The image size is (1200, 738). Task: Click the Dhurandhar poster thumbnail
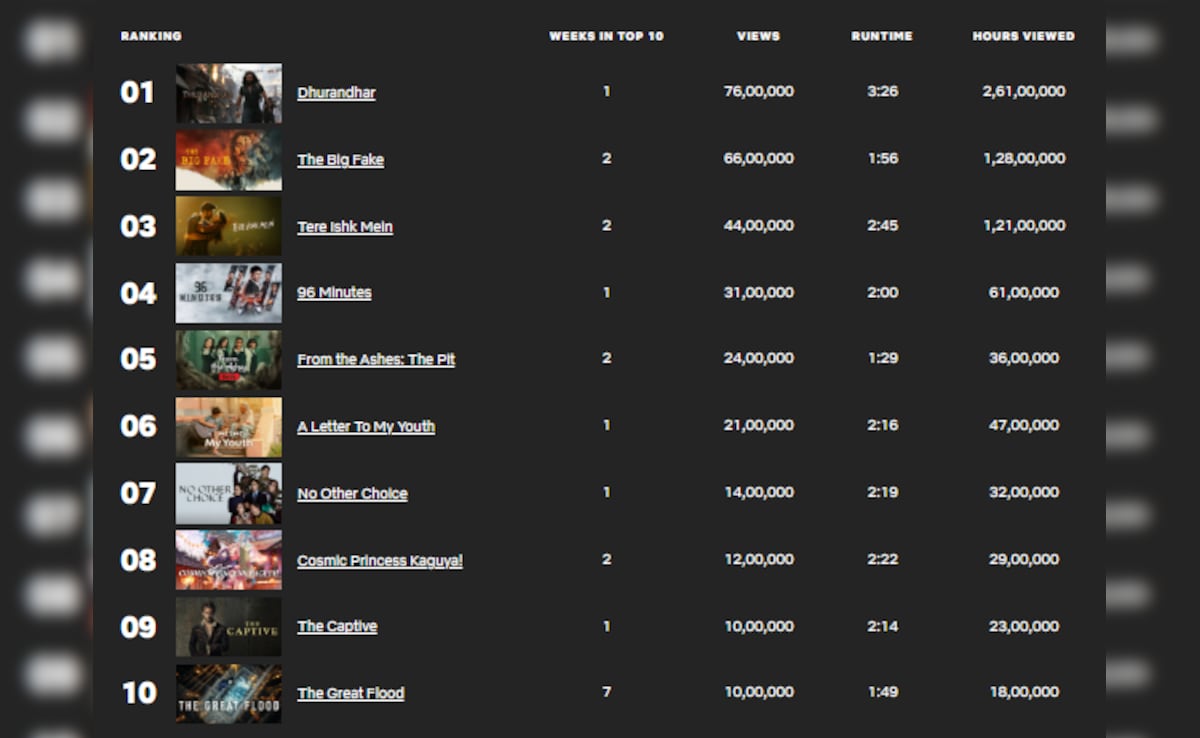228,93
